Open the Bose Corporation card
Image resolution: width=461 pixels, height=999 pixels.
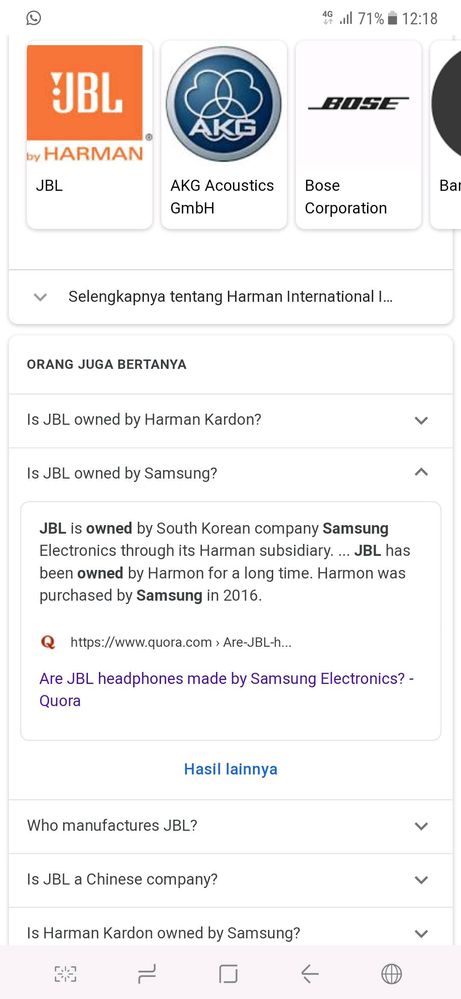coord(358,134)
